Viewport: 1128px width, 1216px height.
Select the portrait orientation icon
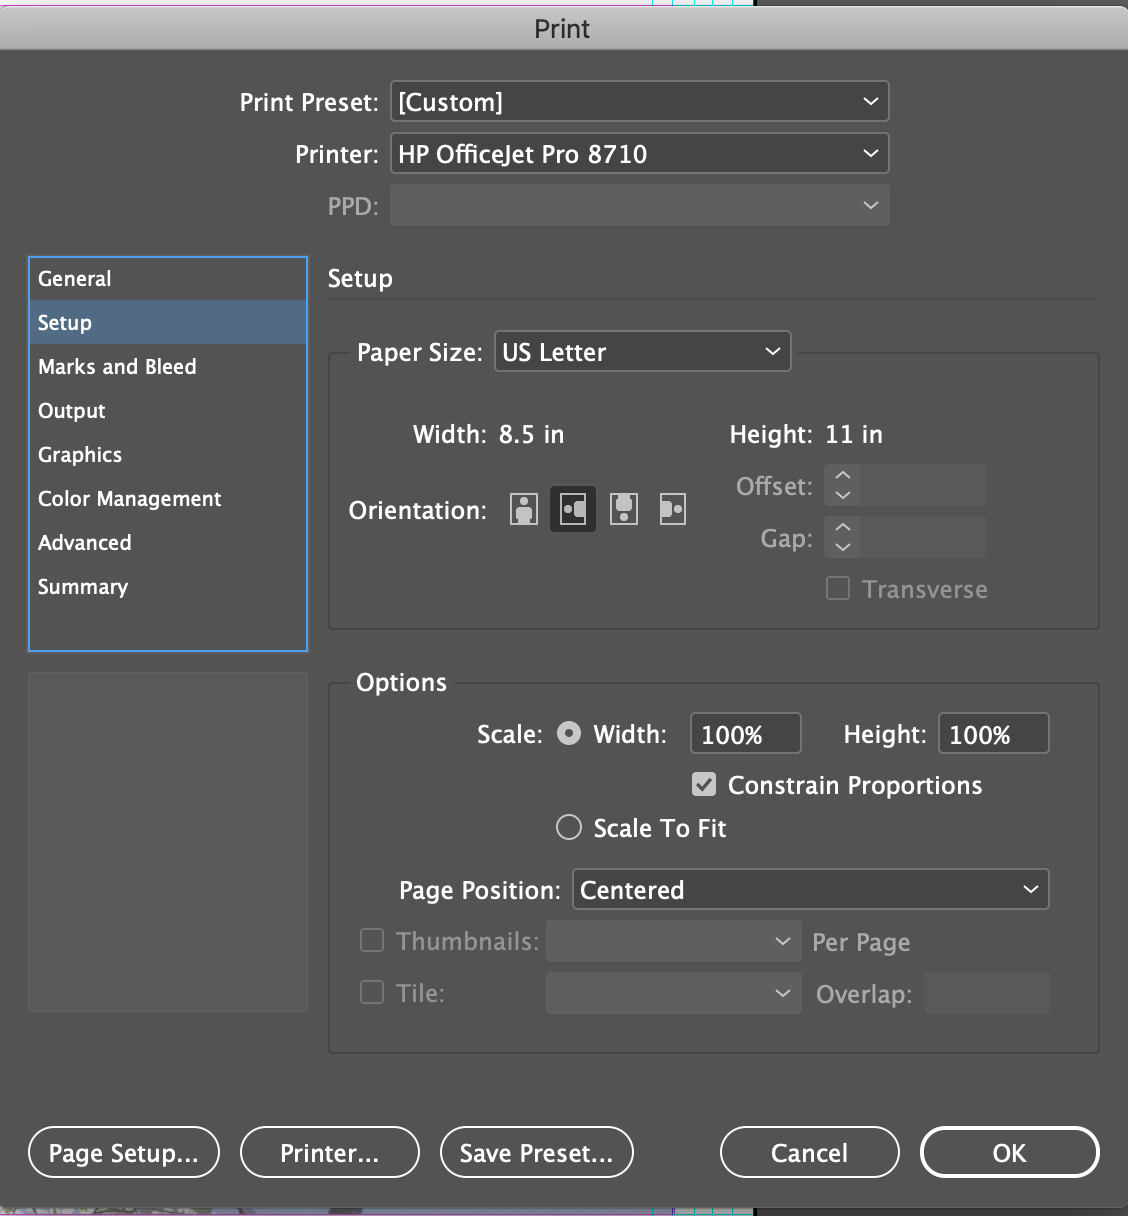[523, 509]
